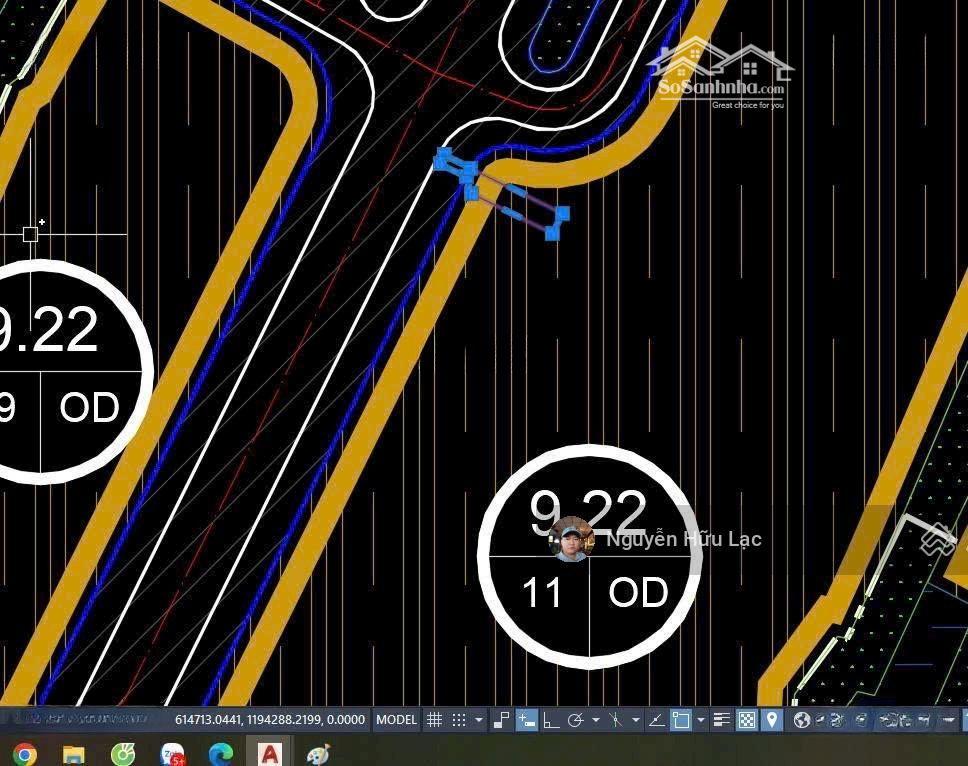Image resolution: width=968 pixels, height=766 pixels.
Task: Click the Isometric Drafting icon
Action: 615,720
